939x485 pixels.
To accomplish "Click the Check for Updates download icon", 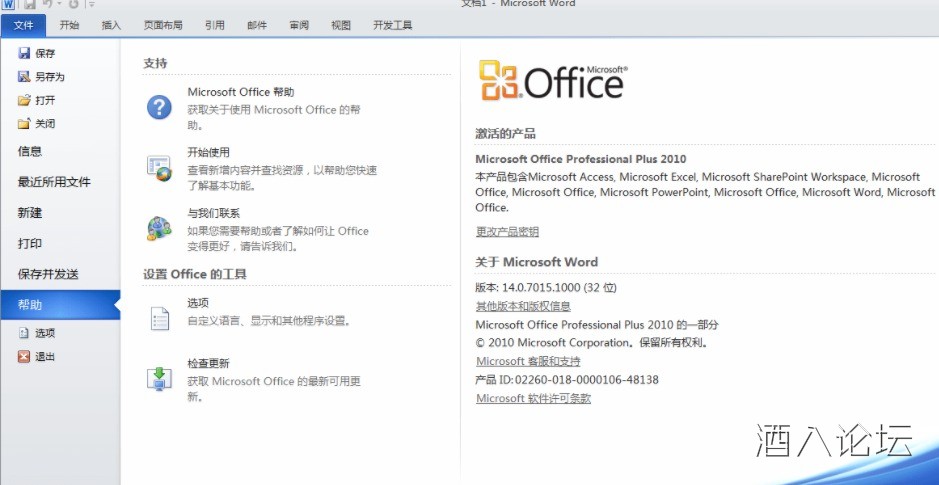I will pos(159,378).
